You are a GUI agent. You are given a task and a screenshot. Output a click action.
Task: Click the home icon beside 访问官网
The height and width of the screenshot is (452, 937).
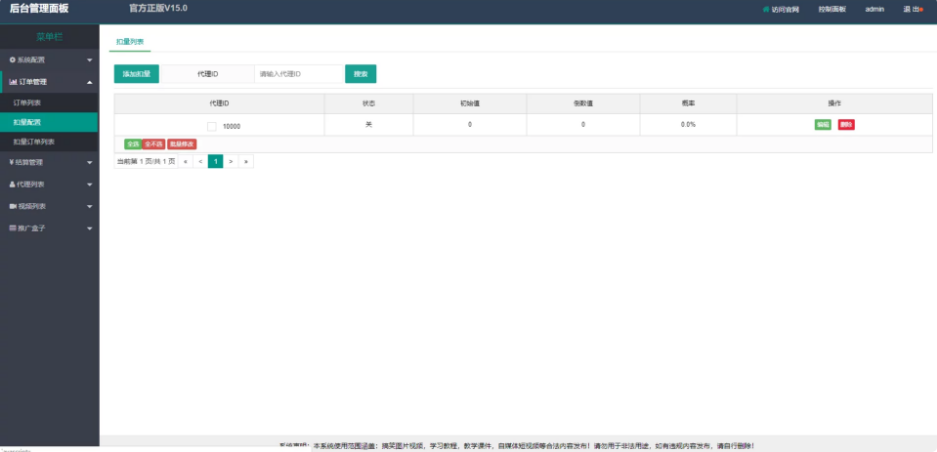pyautogui.click(x=766, y=9)
